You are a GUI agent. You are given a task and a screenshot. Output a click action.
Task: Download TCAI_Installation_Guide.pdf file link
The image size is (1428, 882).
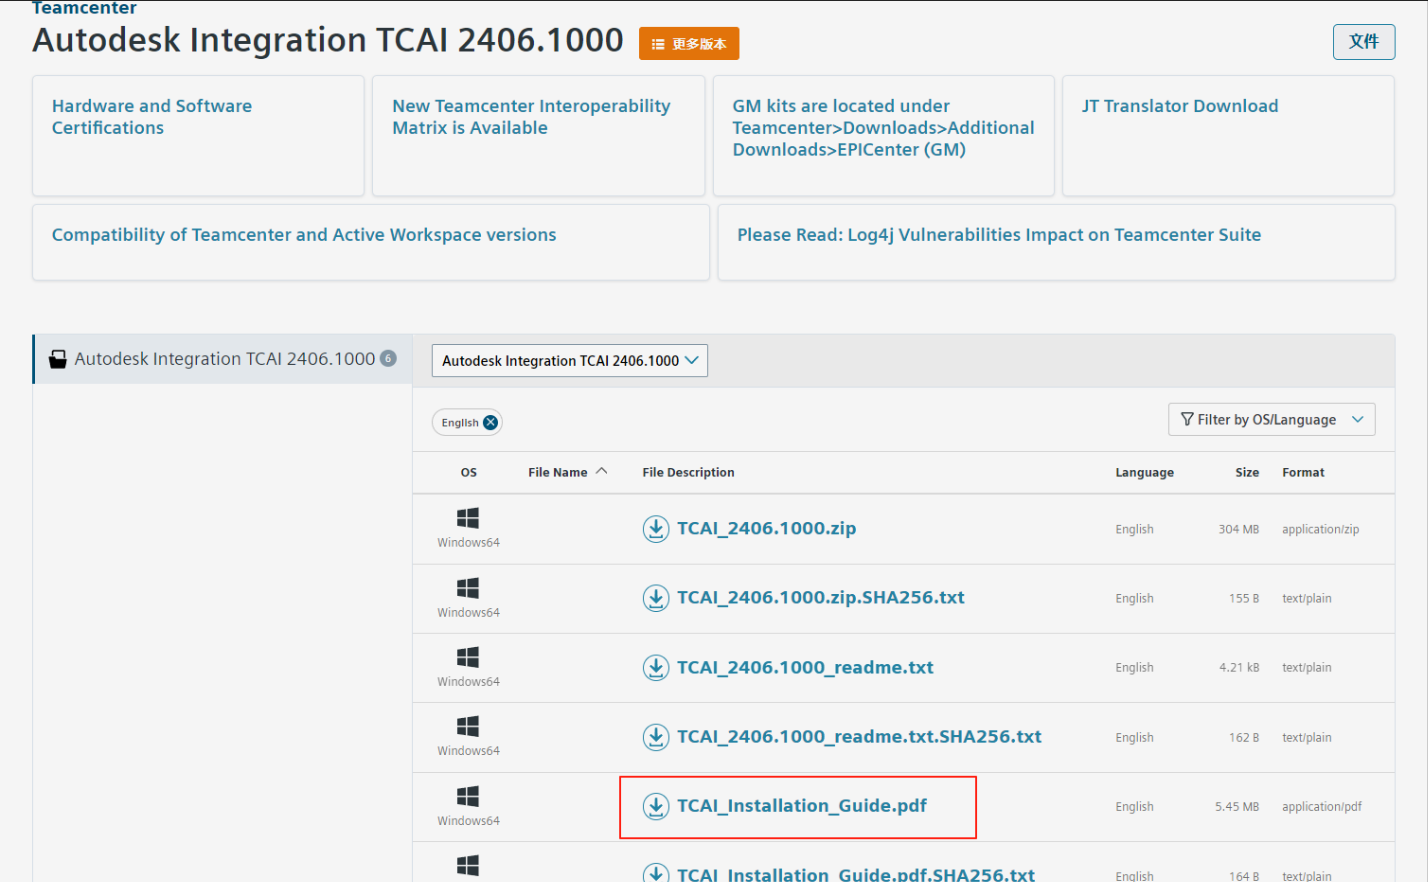[x=802, y=806]
